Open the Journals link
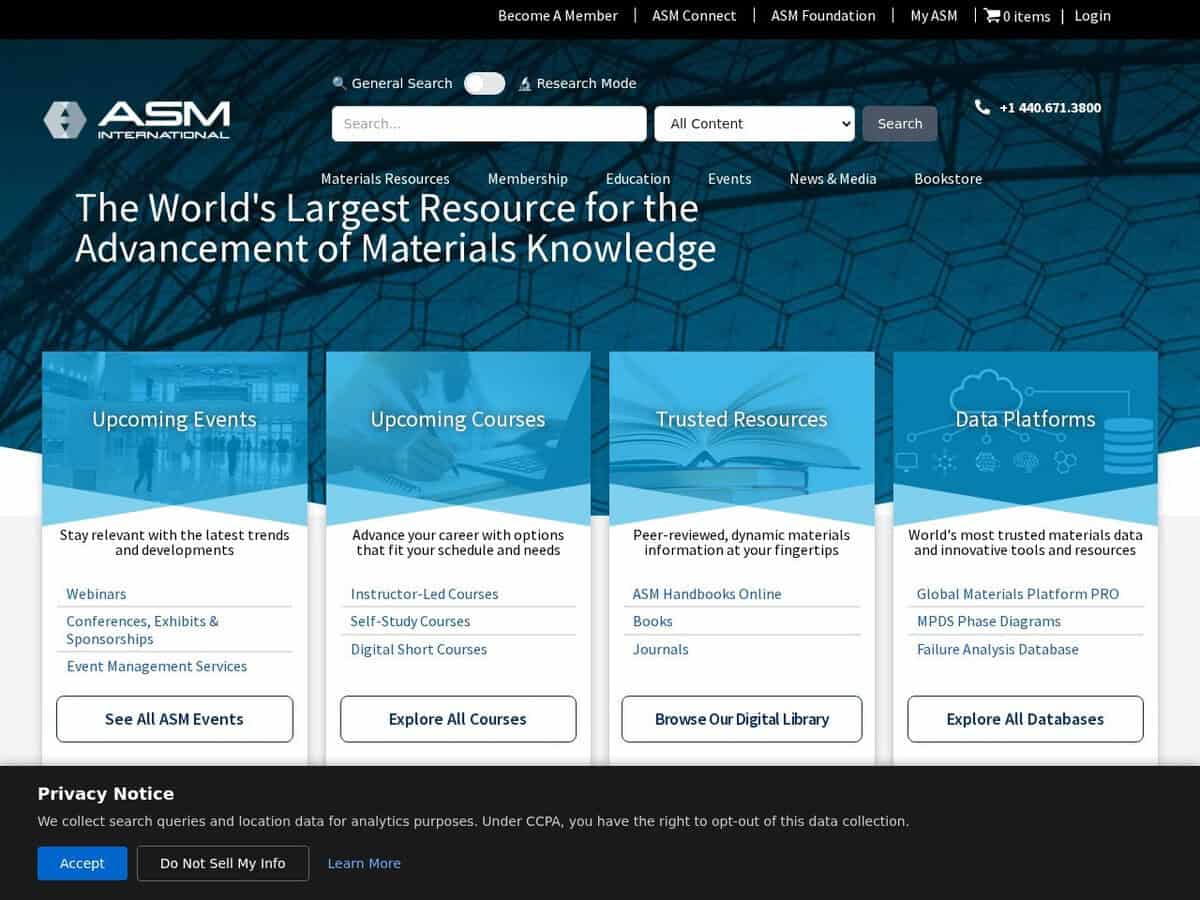The height and width of the screenshot is (900, 1200). (661, 649)
